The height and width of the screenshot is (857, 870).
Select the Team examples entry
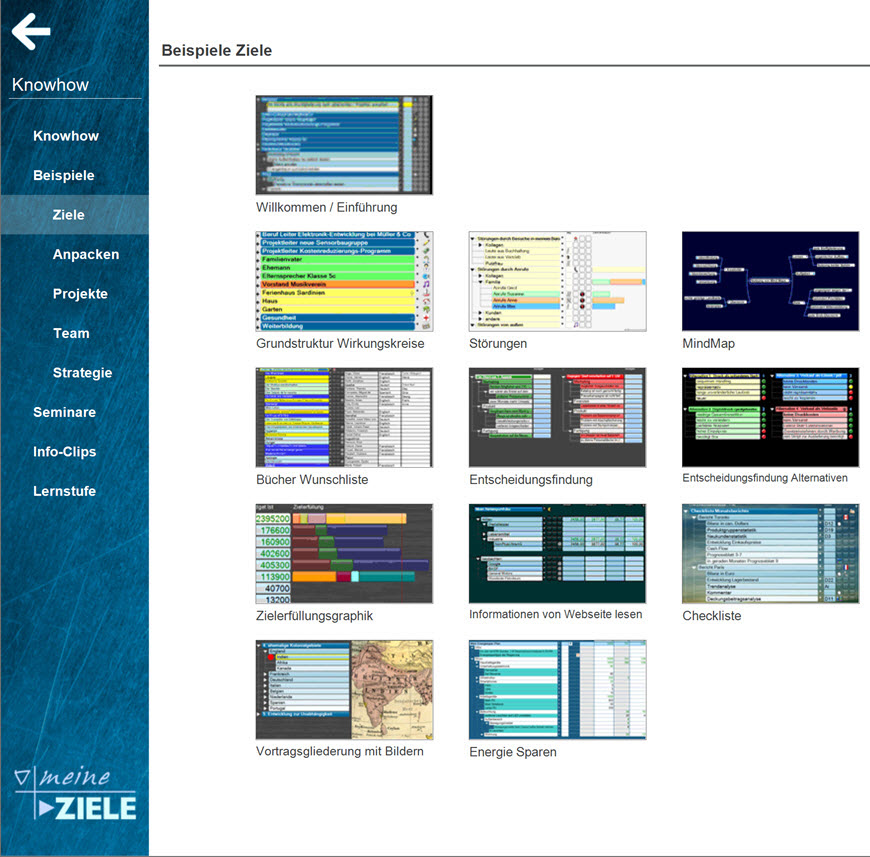tap(71, 333)
